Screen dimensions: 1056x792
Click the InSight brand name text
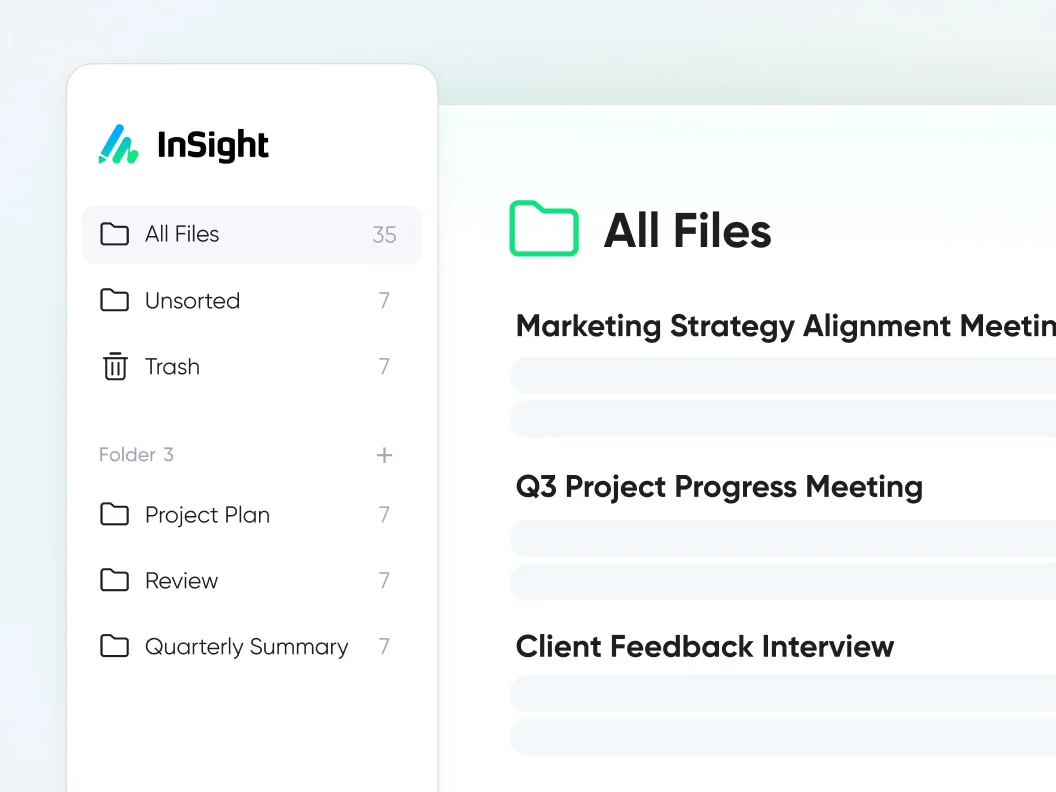tap(213, 146)
